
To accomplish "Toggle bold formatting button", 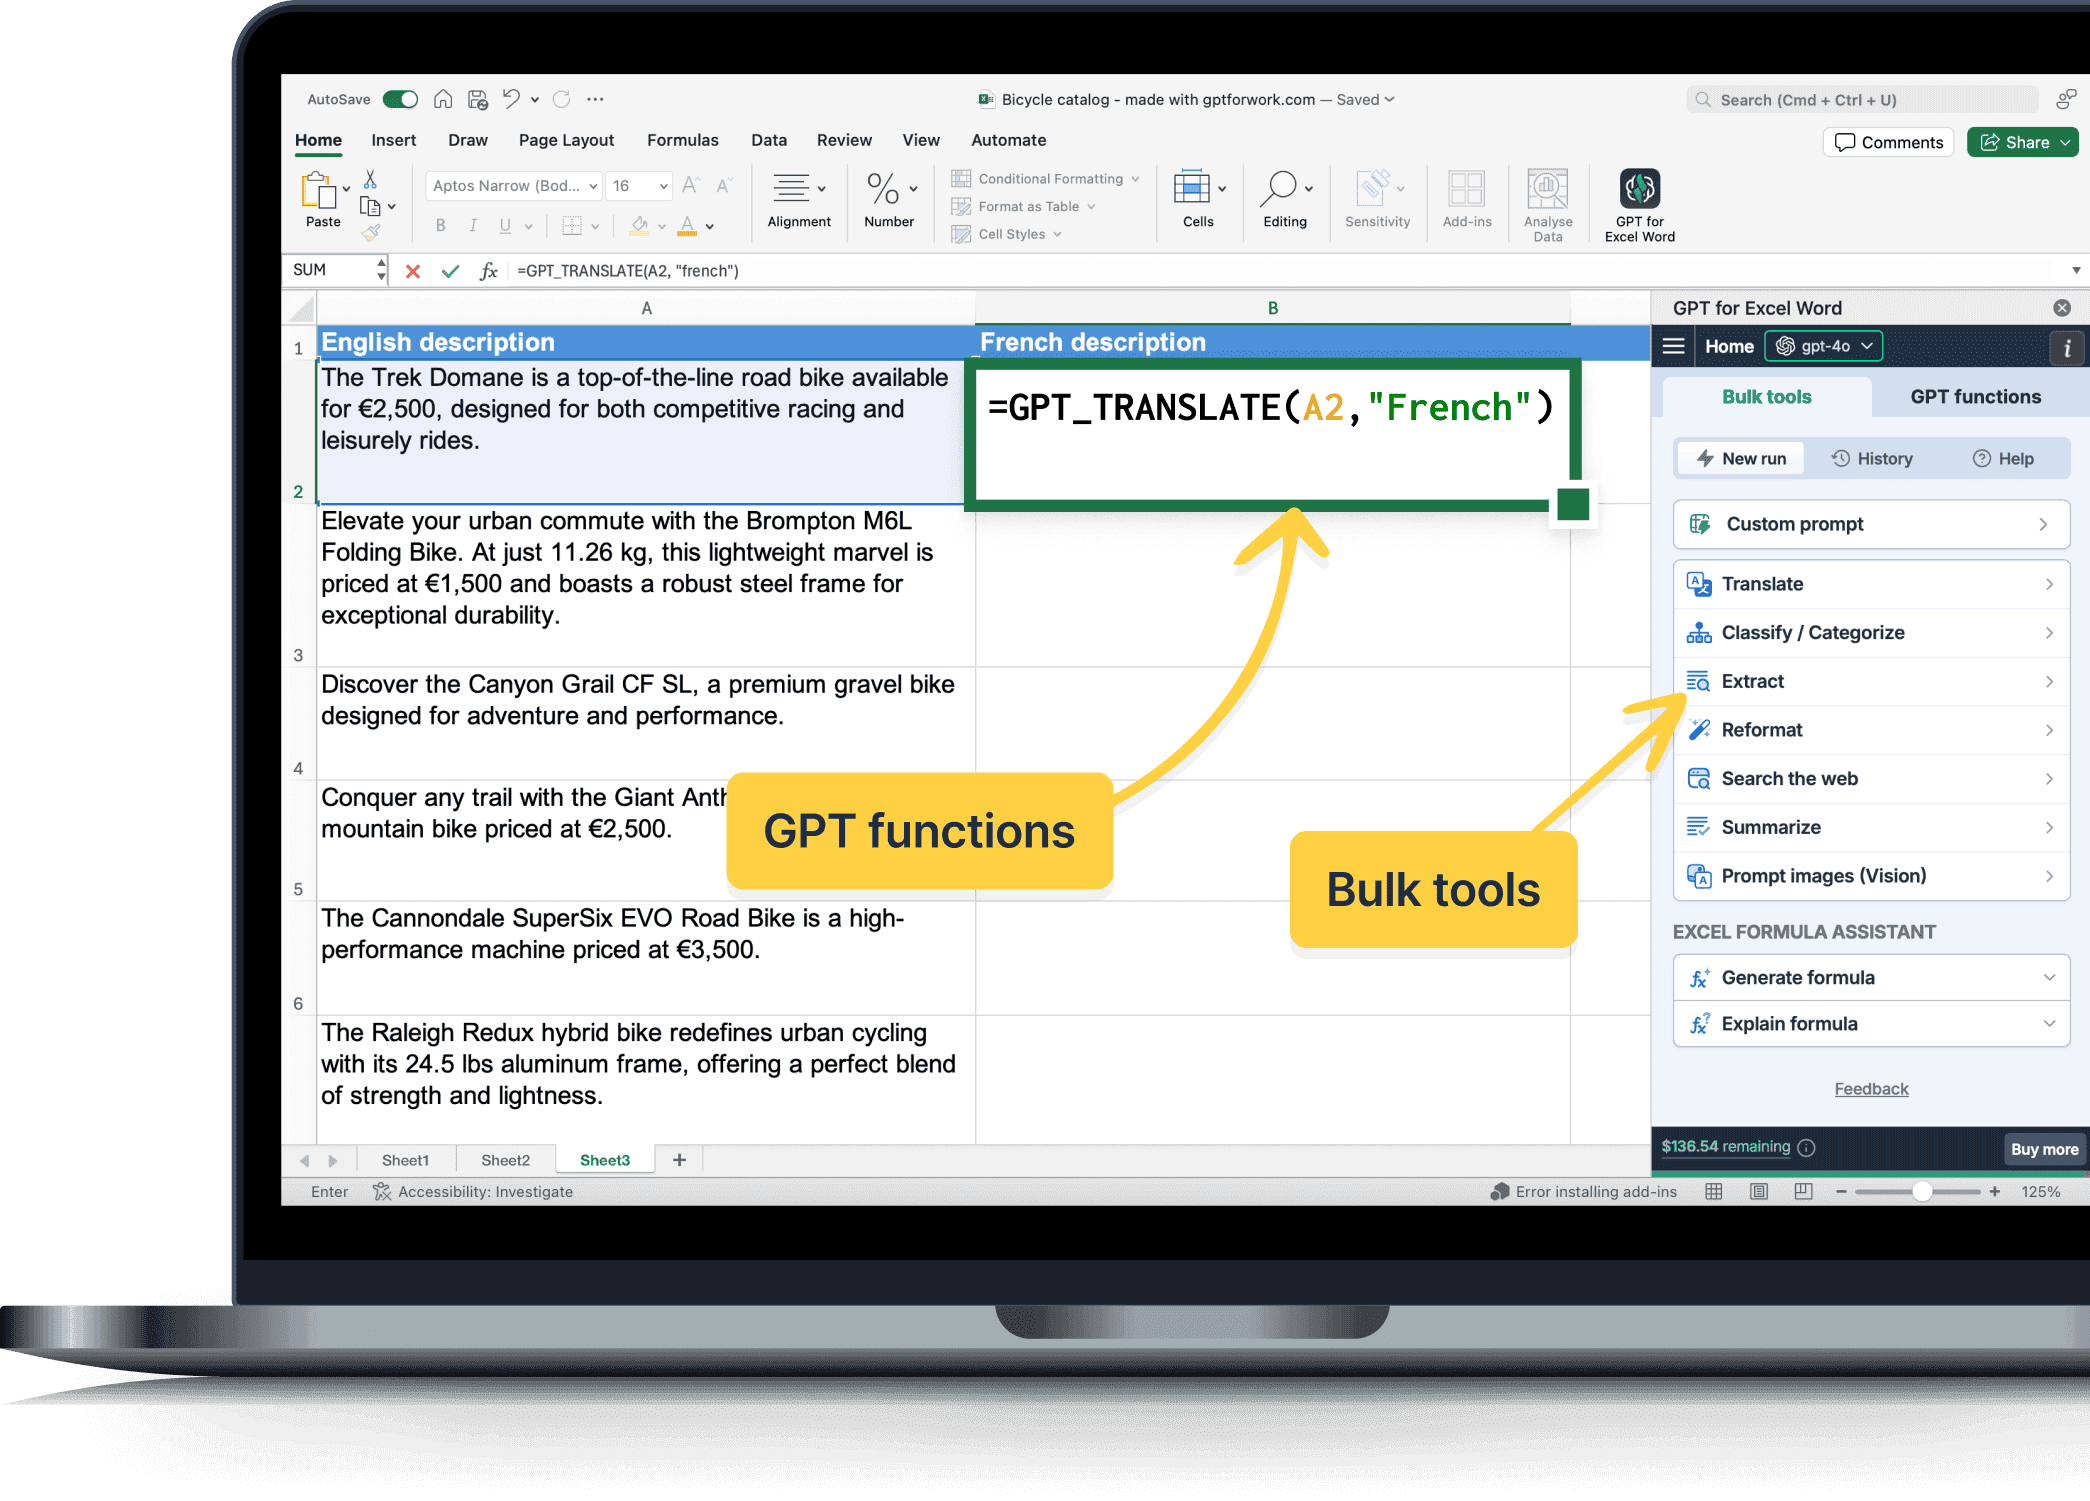I will click(x=440, y=226).
